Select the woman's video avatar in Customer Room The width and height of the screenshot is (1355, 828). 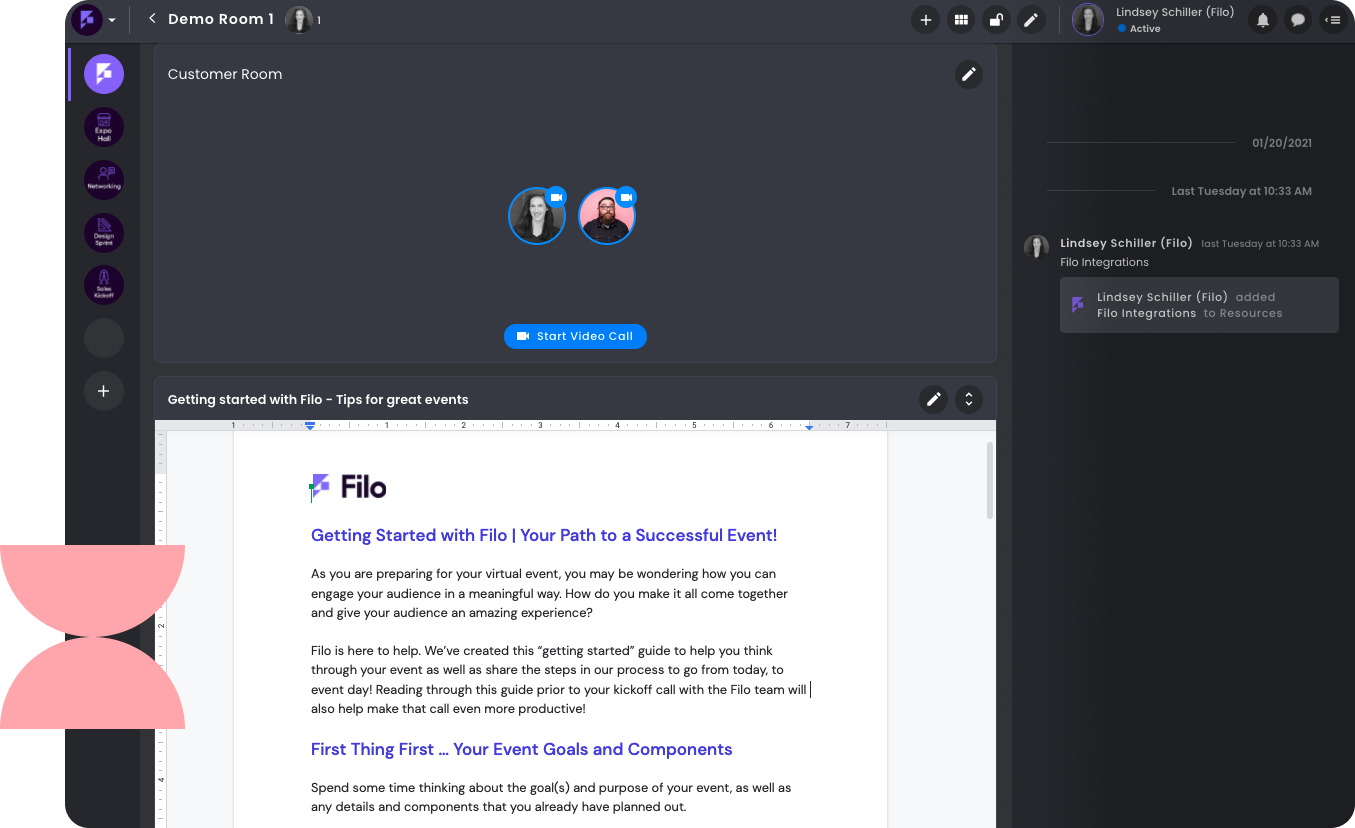pyautogui.click(x=537, y=216)
